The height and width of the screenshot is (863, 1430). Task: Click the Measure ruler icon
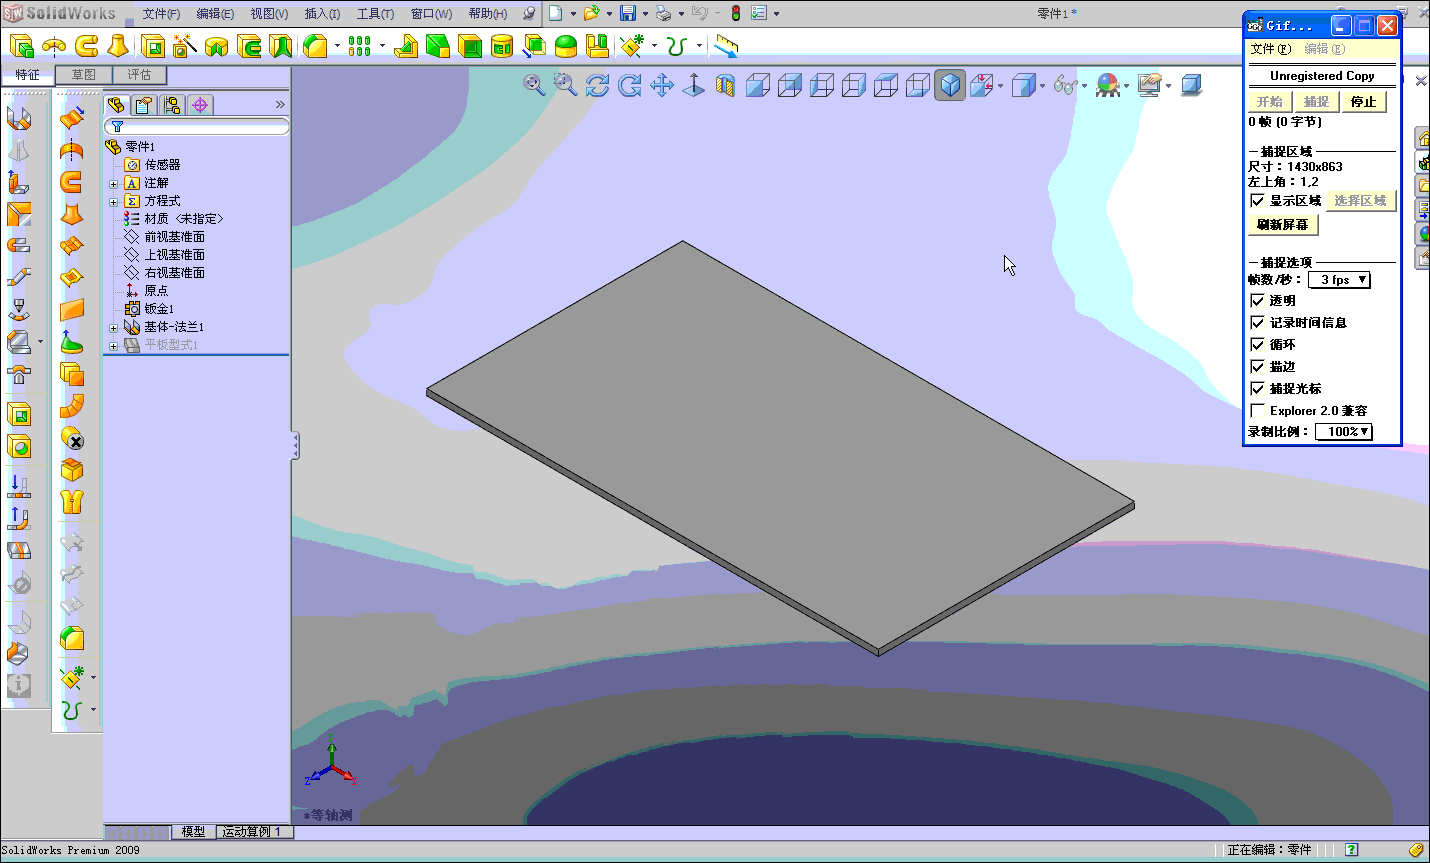pyautogui.click(x=727, y=46)
